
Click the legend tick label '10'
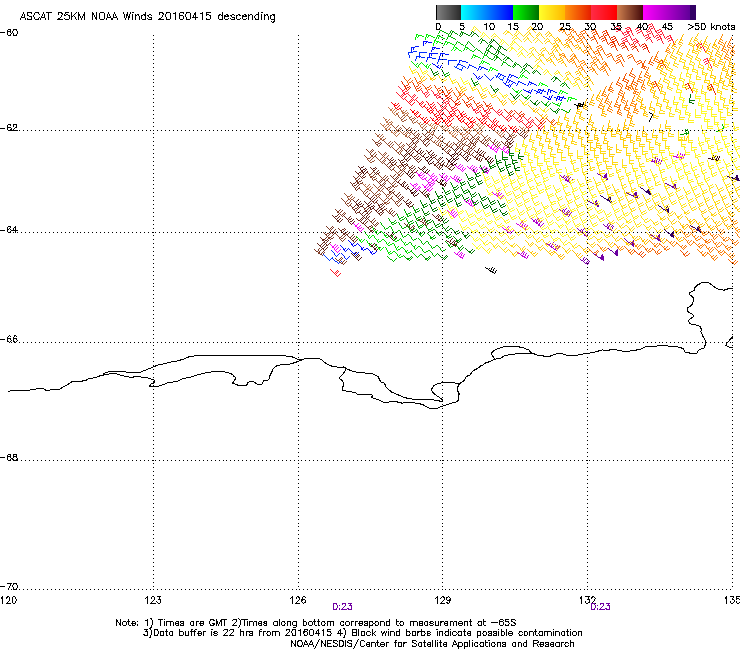(489, 27)
